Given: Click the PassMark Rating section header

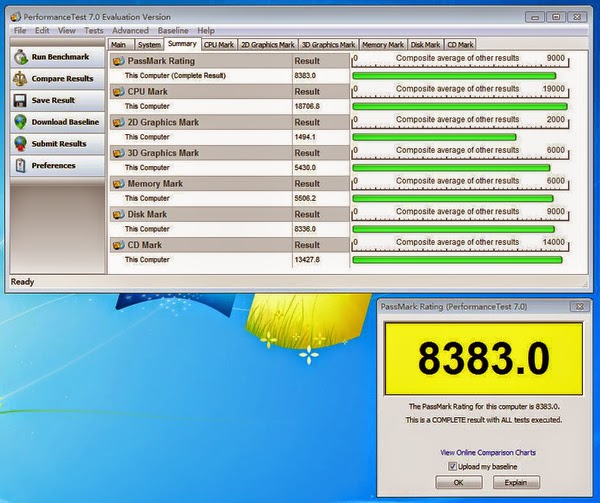Looking at the screenshot, I should click(230, 61).
